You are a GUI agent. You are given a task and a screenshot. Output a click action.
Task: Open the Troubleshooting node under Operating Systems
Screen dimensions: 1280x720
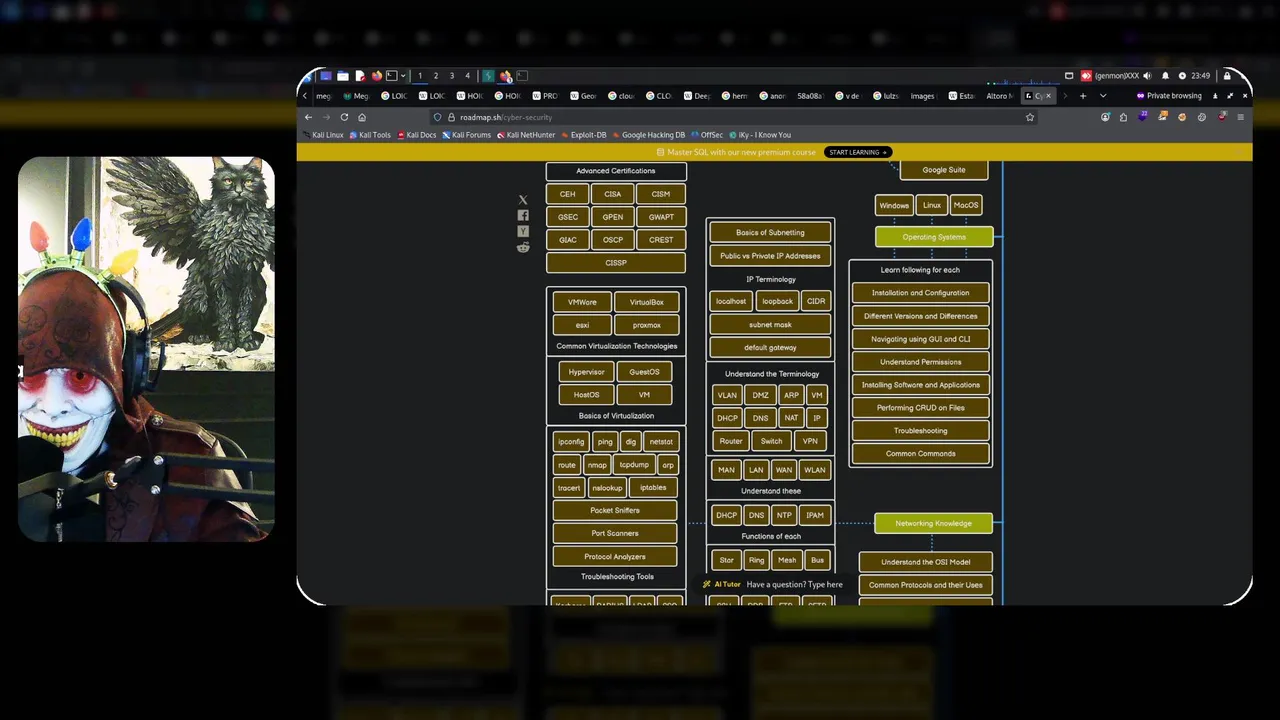tap(921, 431)
